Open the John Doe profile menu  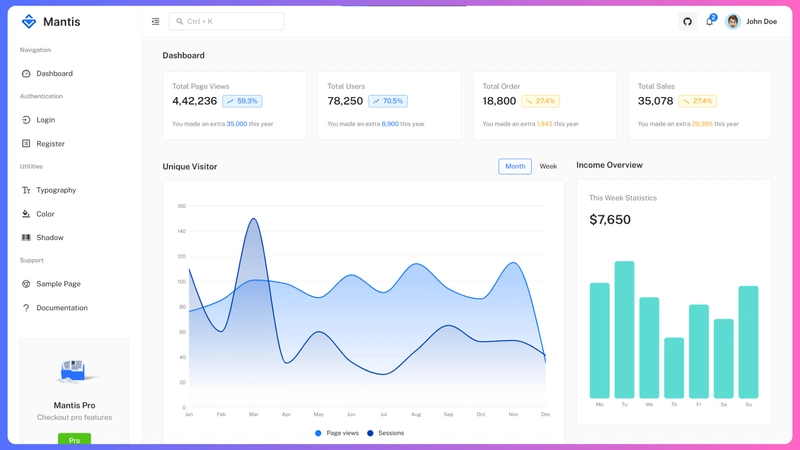(761, 21)
